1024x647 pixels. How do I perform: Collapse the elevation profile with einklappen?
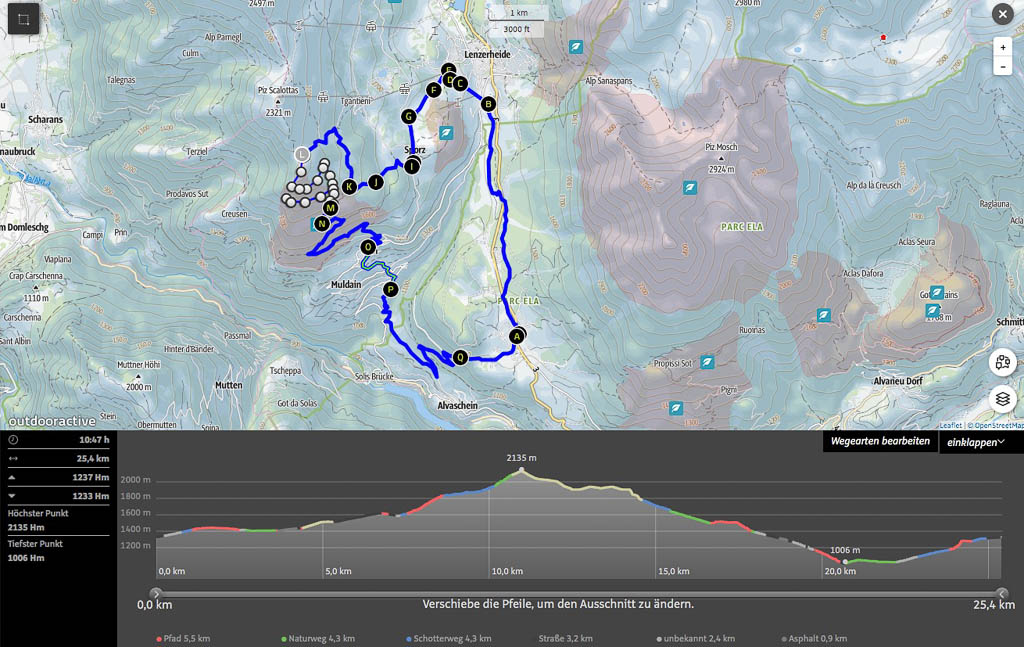pos(978,442)
